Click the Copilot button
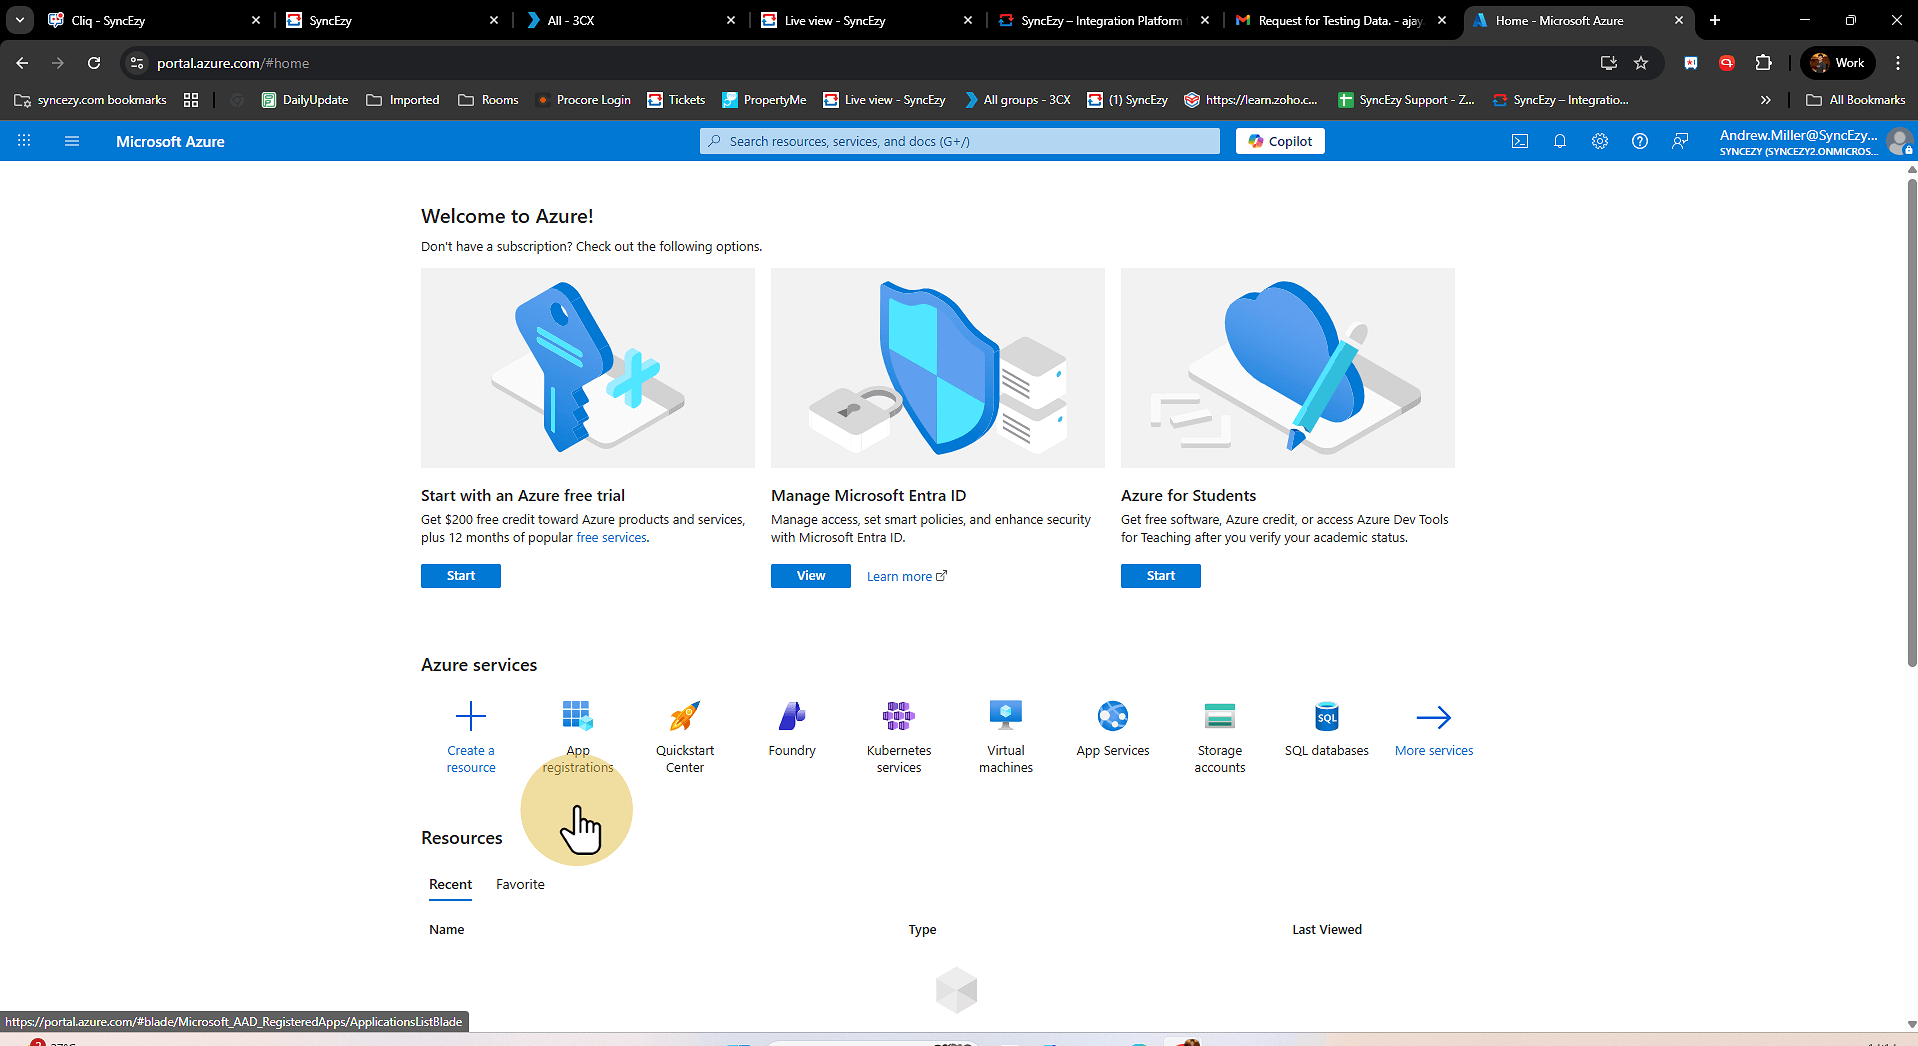The width and height of the screenshot is (1918, 1046). tap(1280, 141)
